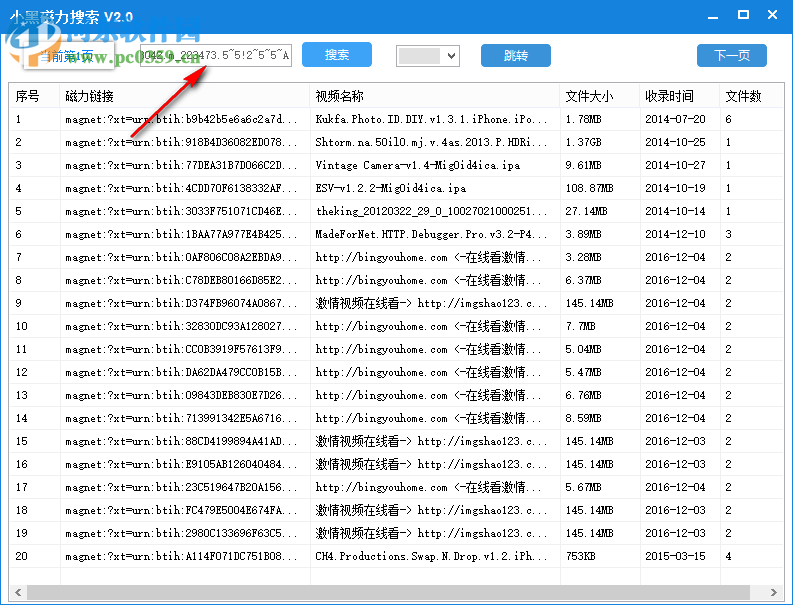Close the 小黑磁力搜索 window
793x605 pixels.
click(772, 15)
